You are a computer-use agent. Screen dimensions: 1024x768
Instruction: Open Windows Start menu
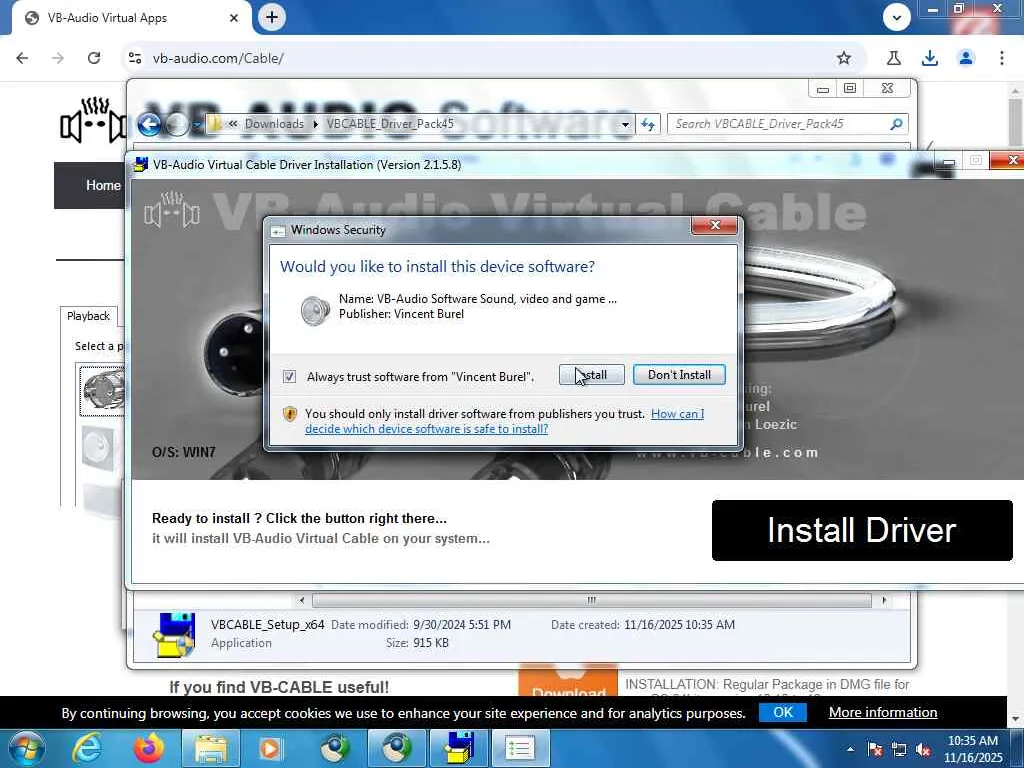coord(27,748)
